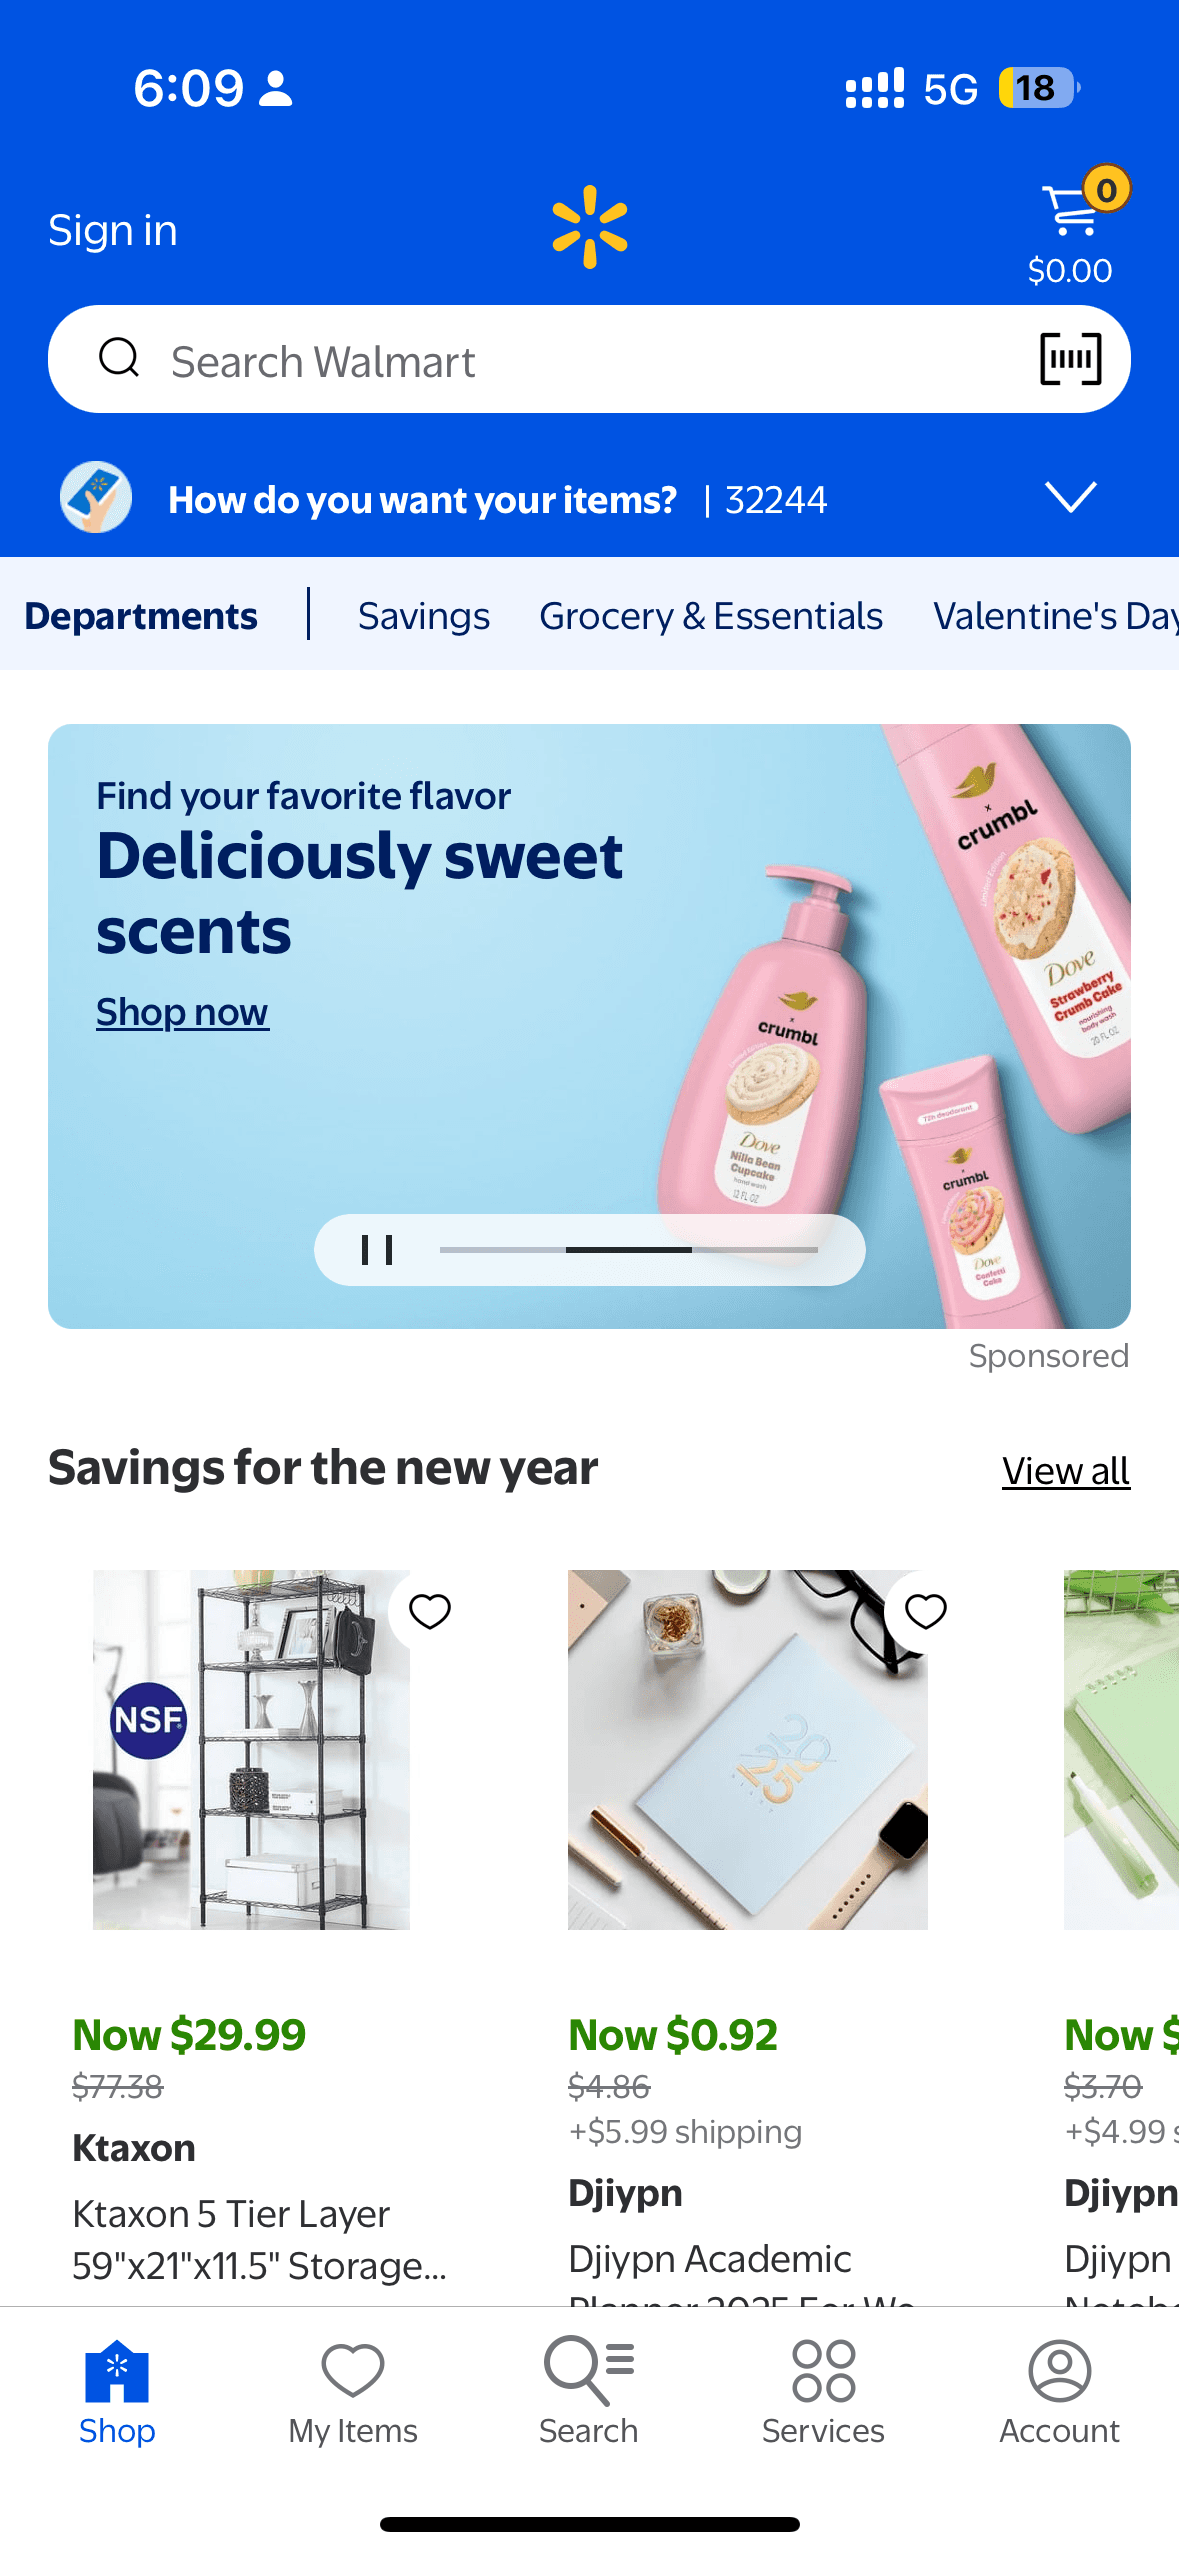Image resolution: width=1179 pixels, height=2556 pixels.
Task: Tap Shop now on Dove banner
Action: (182, 1012)
